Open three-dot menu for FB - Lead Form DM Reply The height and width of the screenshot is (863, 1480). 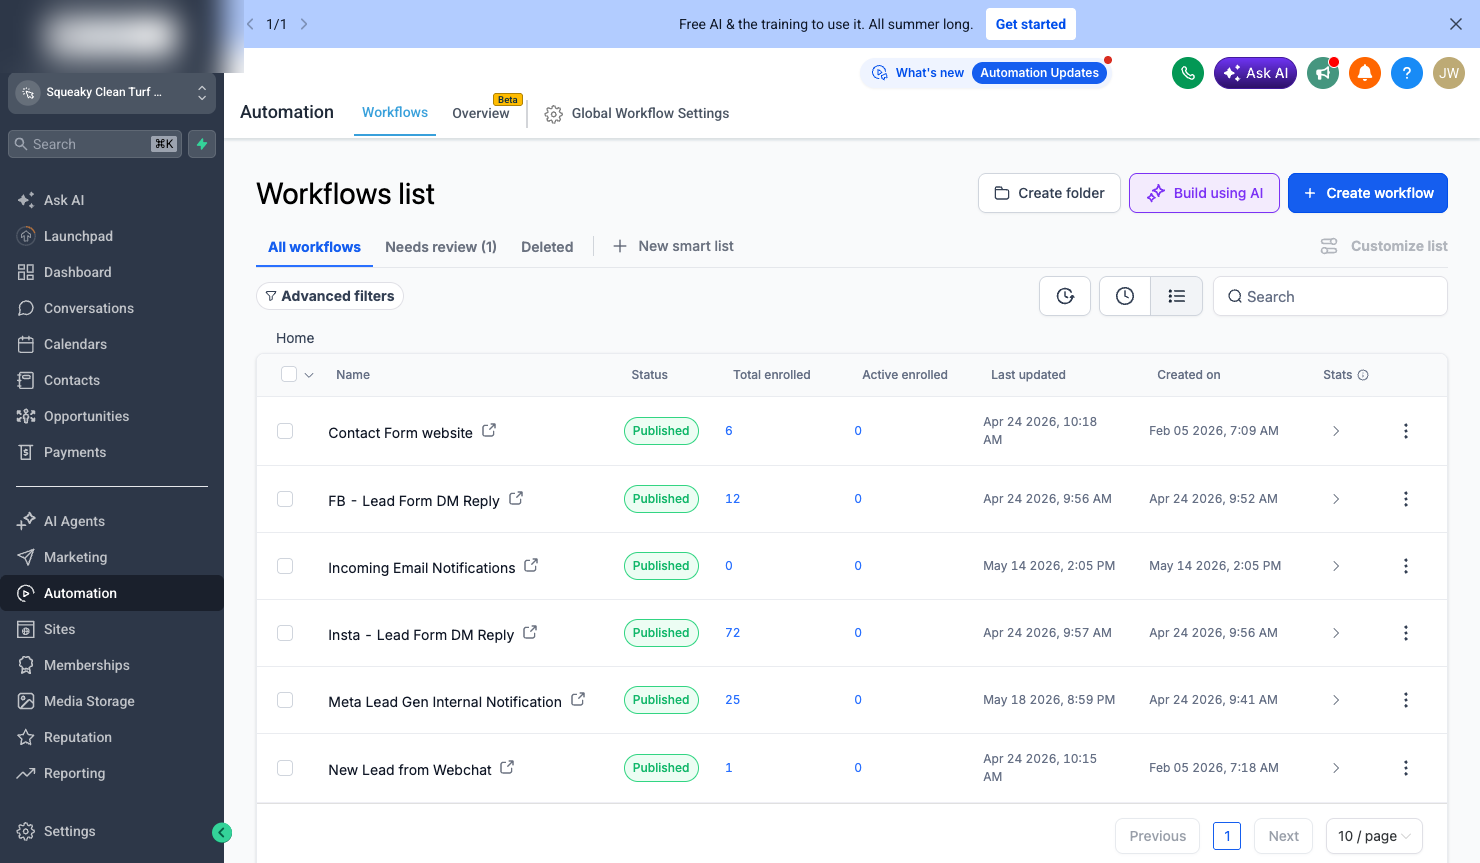pos(1406,499)
